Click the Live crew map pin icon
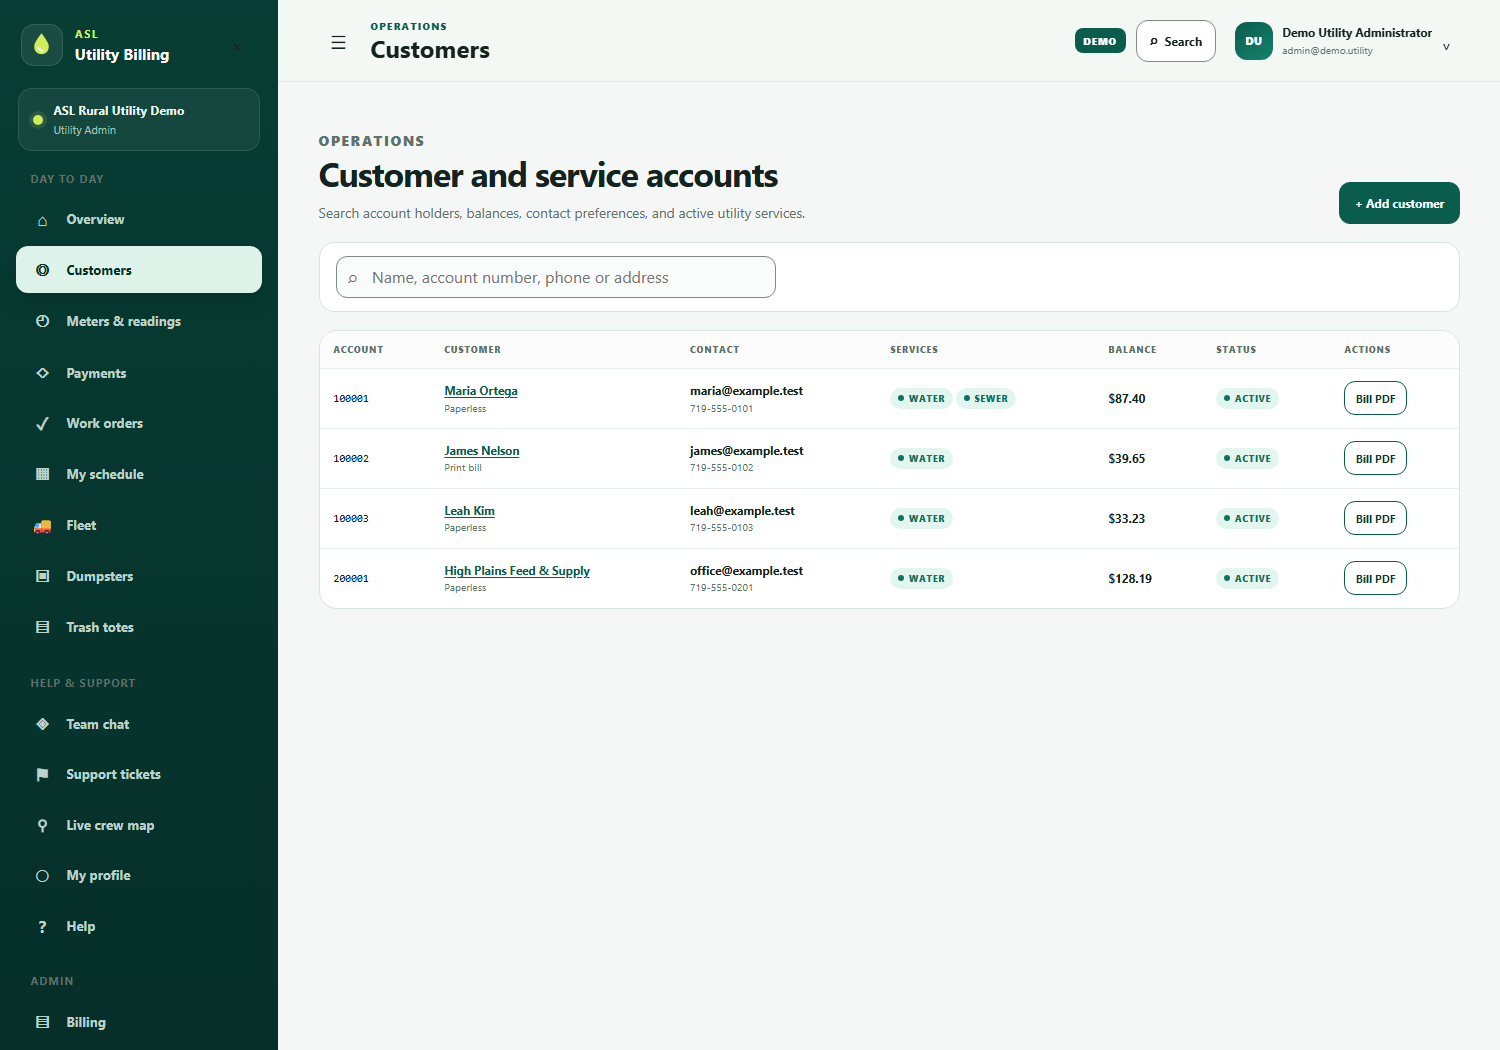The height and width of the screenshot is (1050, 1500). point(42,826)
